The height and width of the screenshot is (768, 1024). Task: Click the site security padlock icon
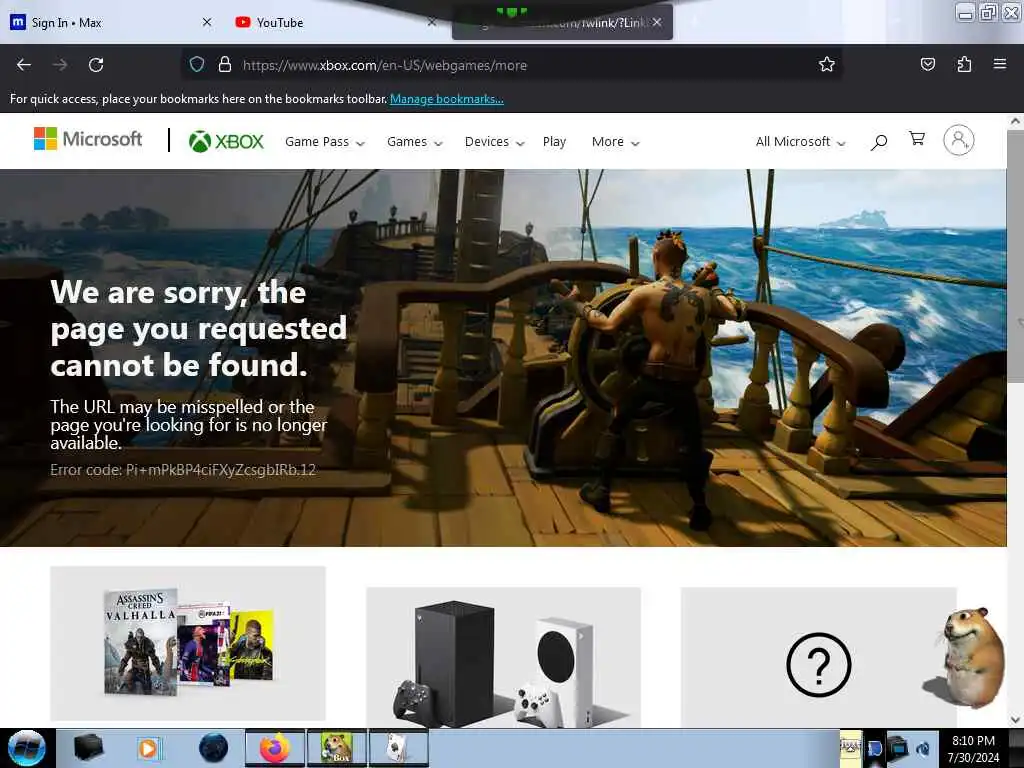pyautogui.click(x=225, y=65)
